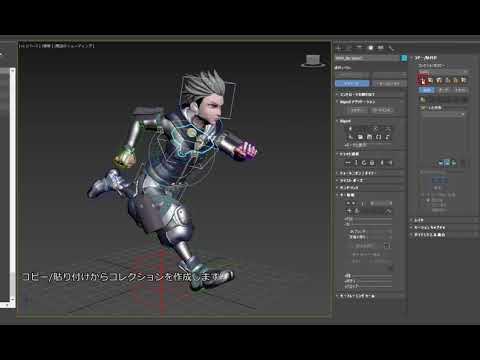Enable Mixer Mode icon in Biped rollout
The width and height of the screenshot is (480, 360).
point(388,129)
